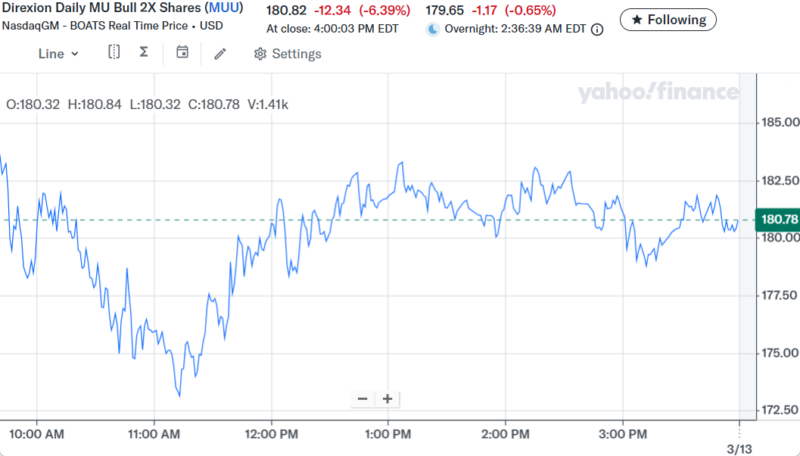Open the Line chart type dropdown
This screenshot has width=800, height=456.
click(x=58, y=54)
